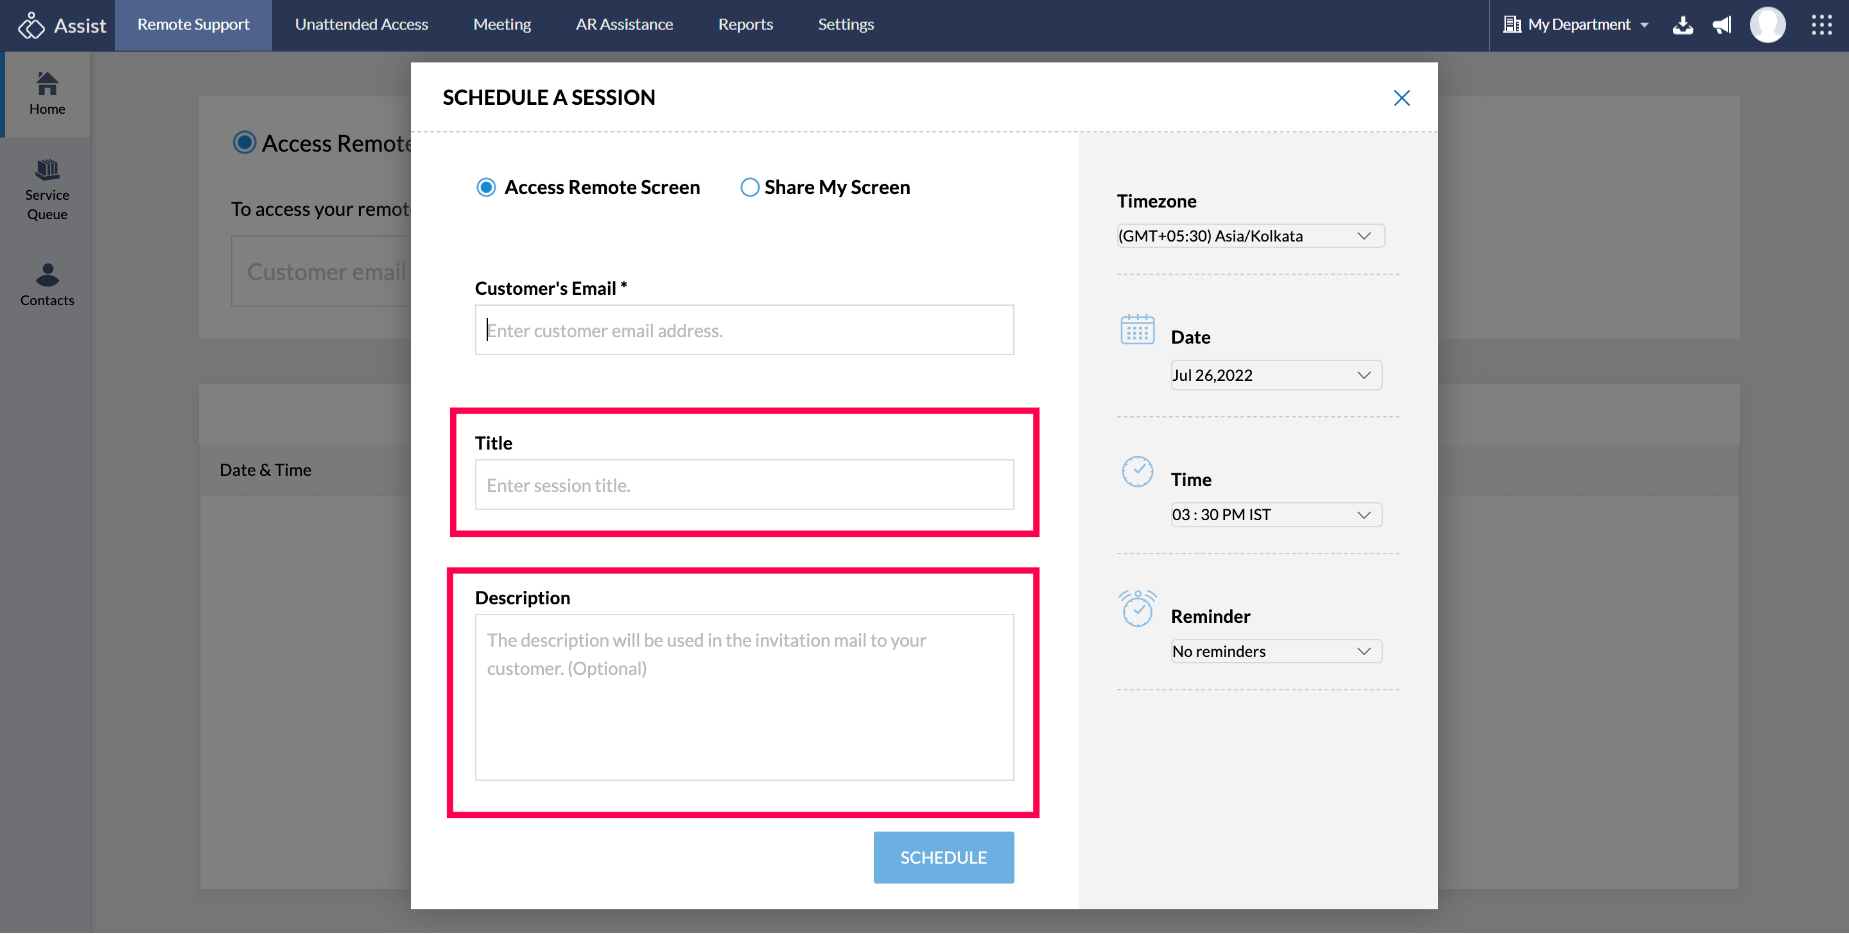
Task: Open the Service Queue sidebar icon
Action: (x=47, y=189)
